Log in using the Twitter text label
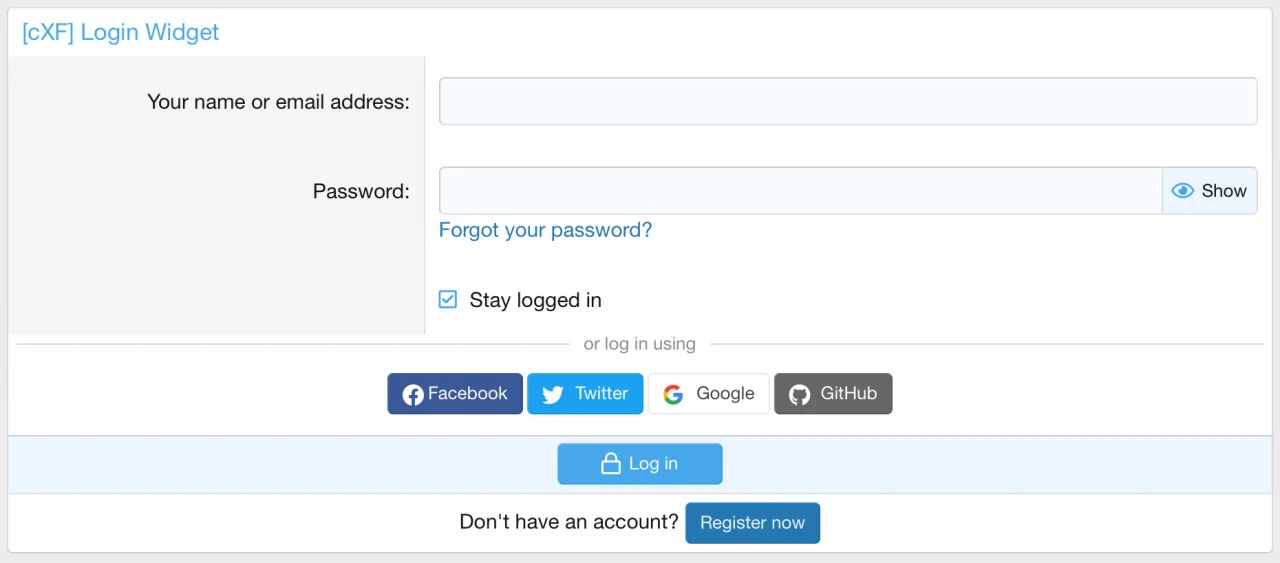Screen dimensions: 1280x563 tap(601, 394)
